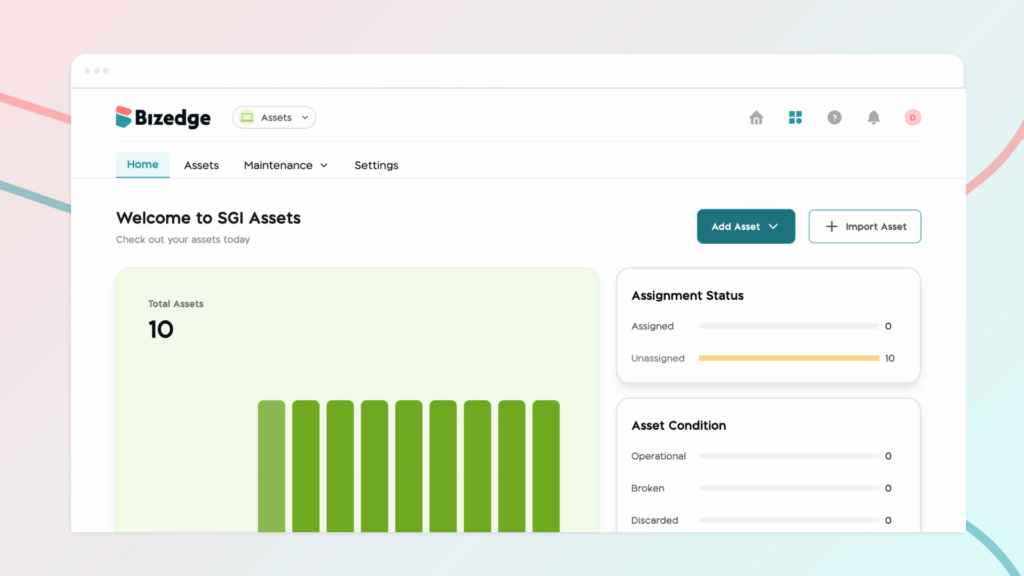Open the Add Asset dropdown arrow
This screenshot has height=576, width=1024.
(773, 227)
